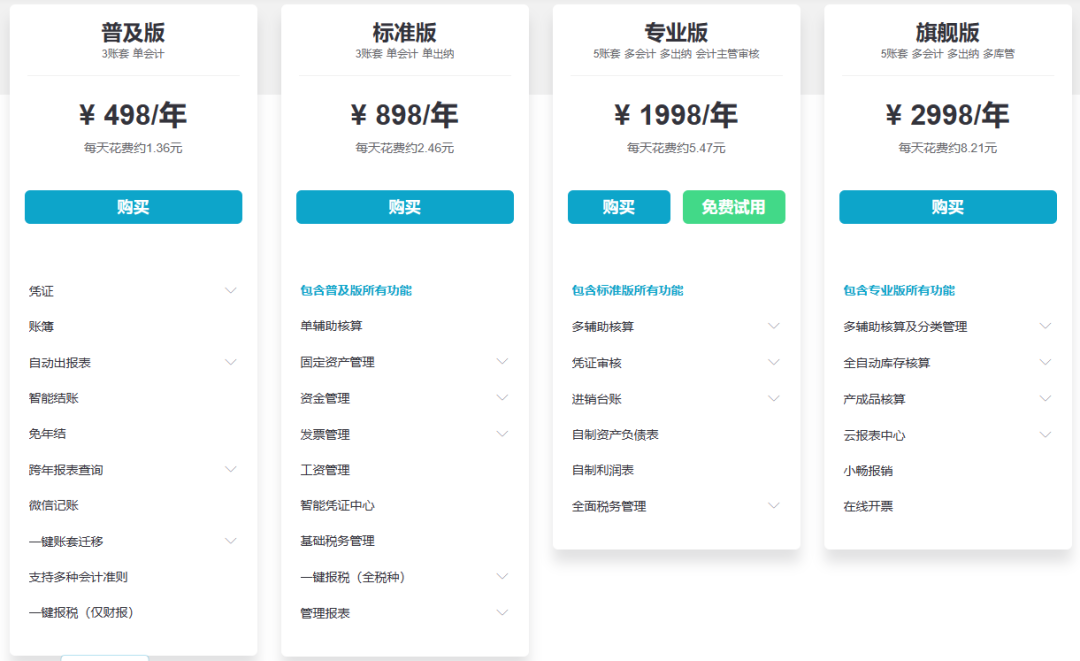
Task: Expand the 管理报表 row chevron
Action: pyautogui.click(x=502, y=613)
